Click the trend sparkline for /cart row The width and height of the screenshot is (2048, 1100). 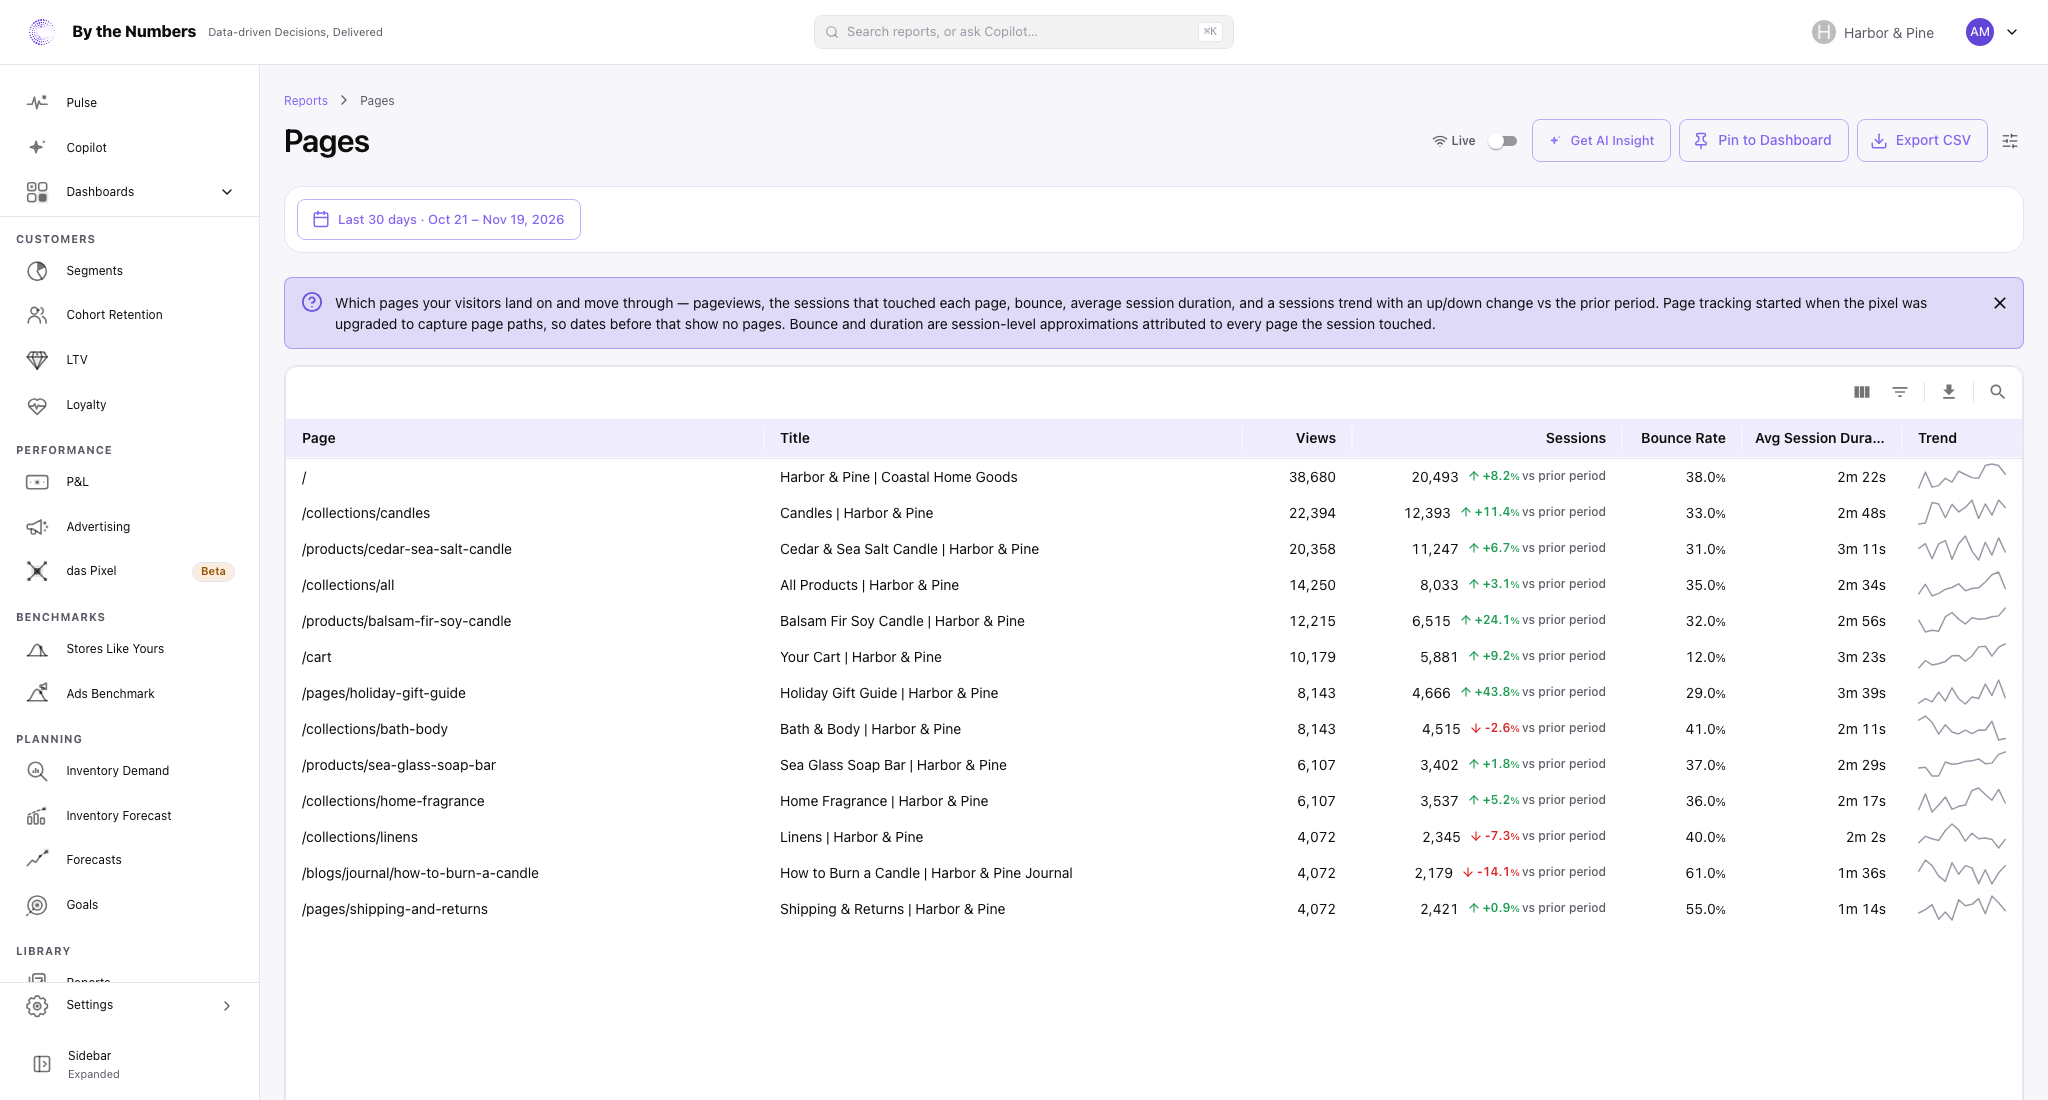(x=1962, y=657)
